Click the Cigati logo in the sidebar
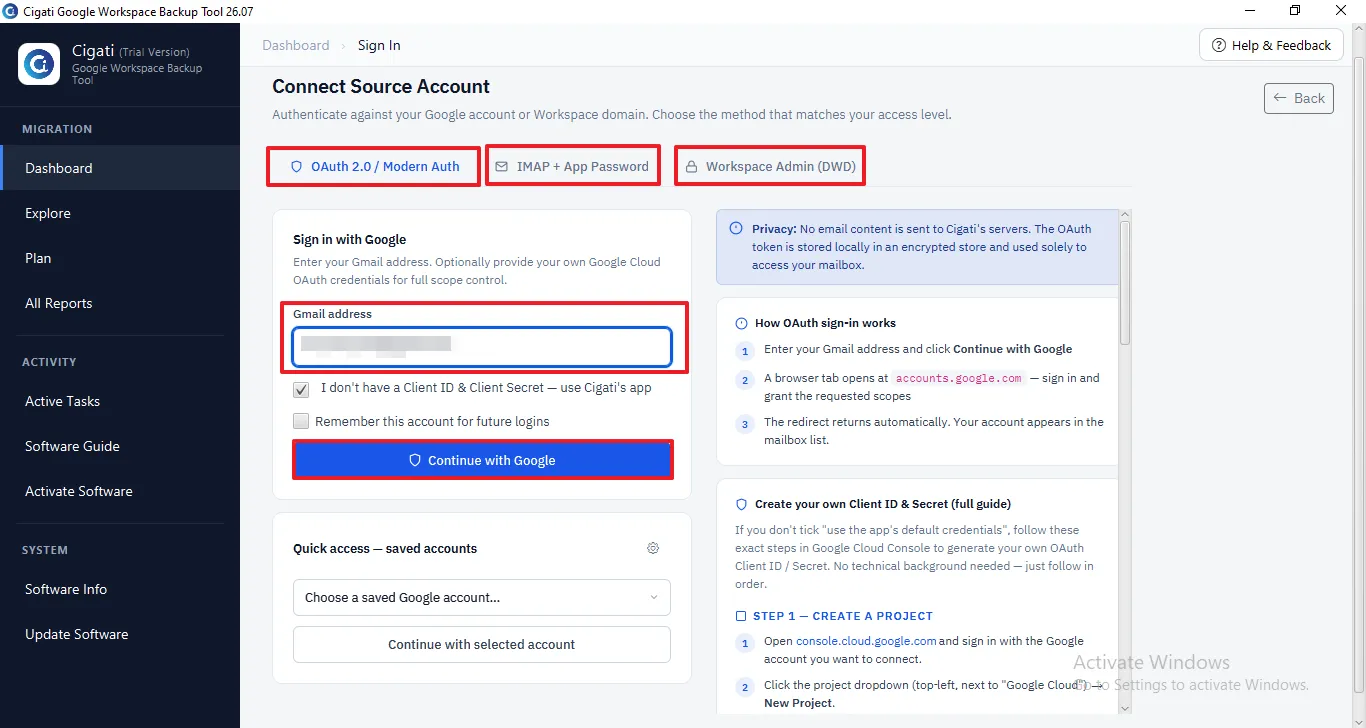The height and width of the screenshot is (728, 1366). click(39, 64)
